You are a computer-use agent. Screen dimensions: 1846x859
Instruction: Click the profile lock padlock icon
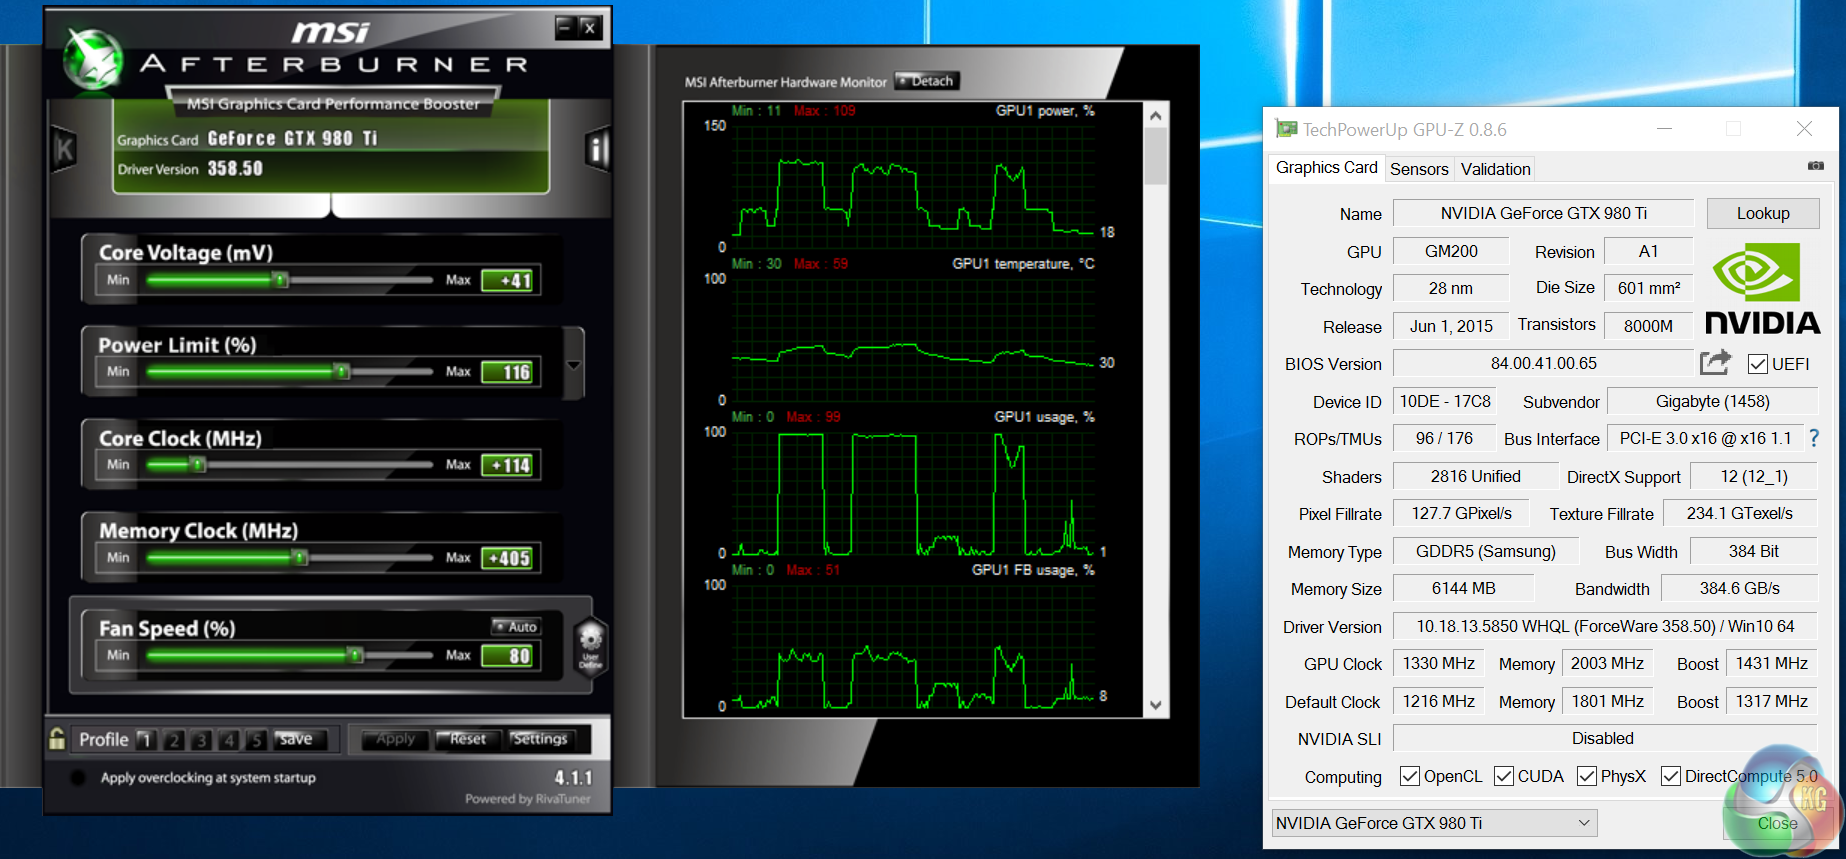coord(58,739)
